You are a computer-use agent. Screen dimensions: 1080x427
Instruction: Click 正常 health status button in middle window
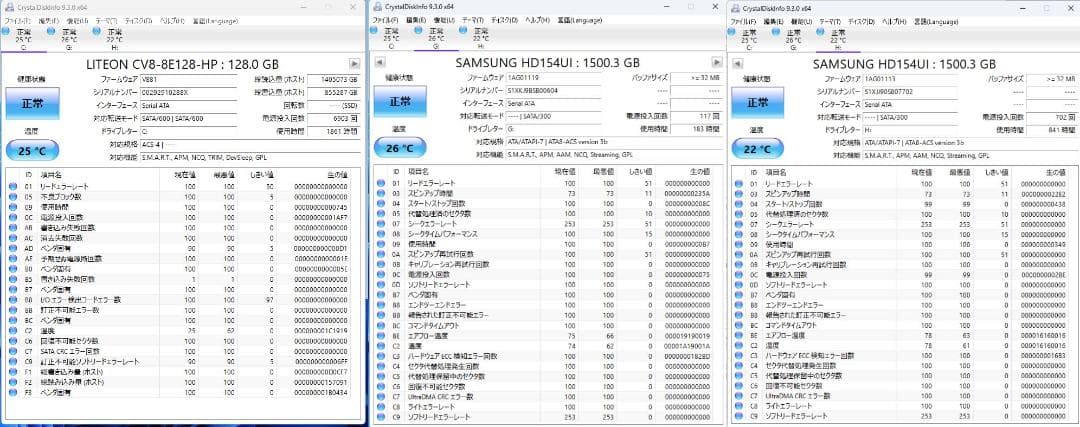coord(400,101)
